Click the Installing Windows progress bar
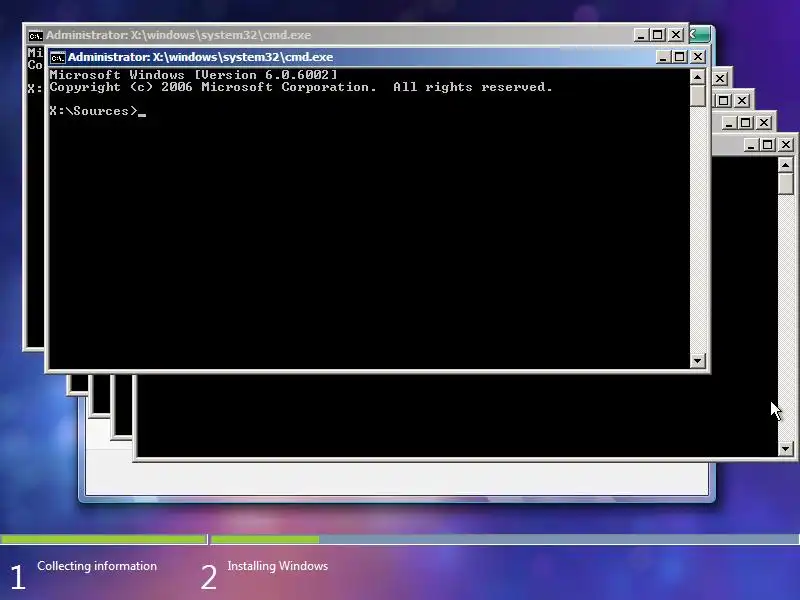Screen dimensions: 800x600 [505, 539]
